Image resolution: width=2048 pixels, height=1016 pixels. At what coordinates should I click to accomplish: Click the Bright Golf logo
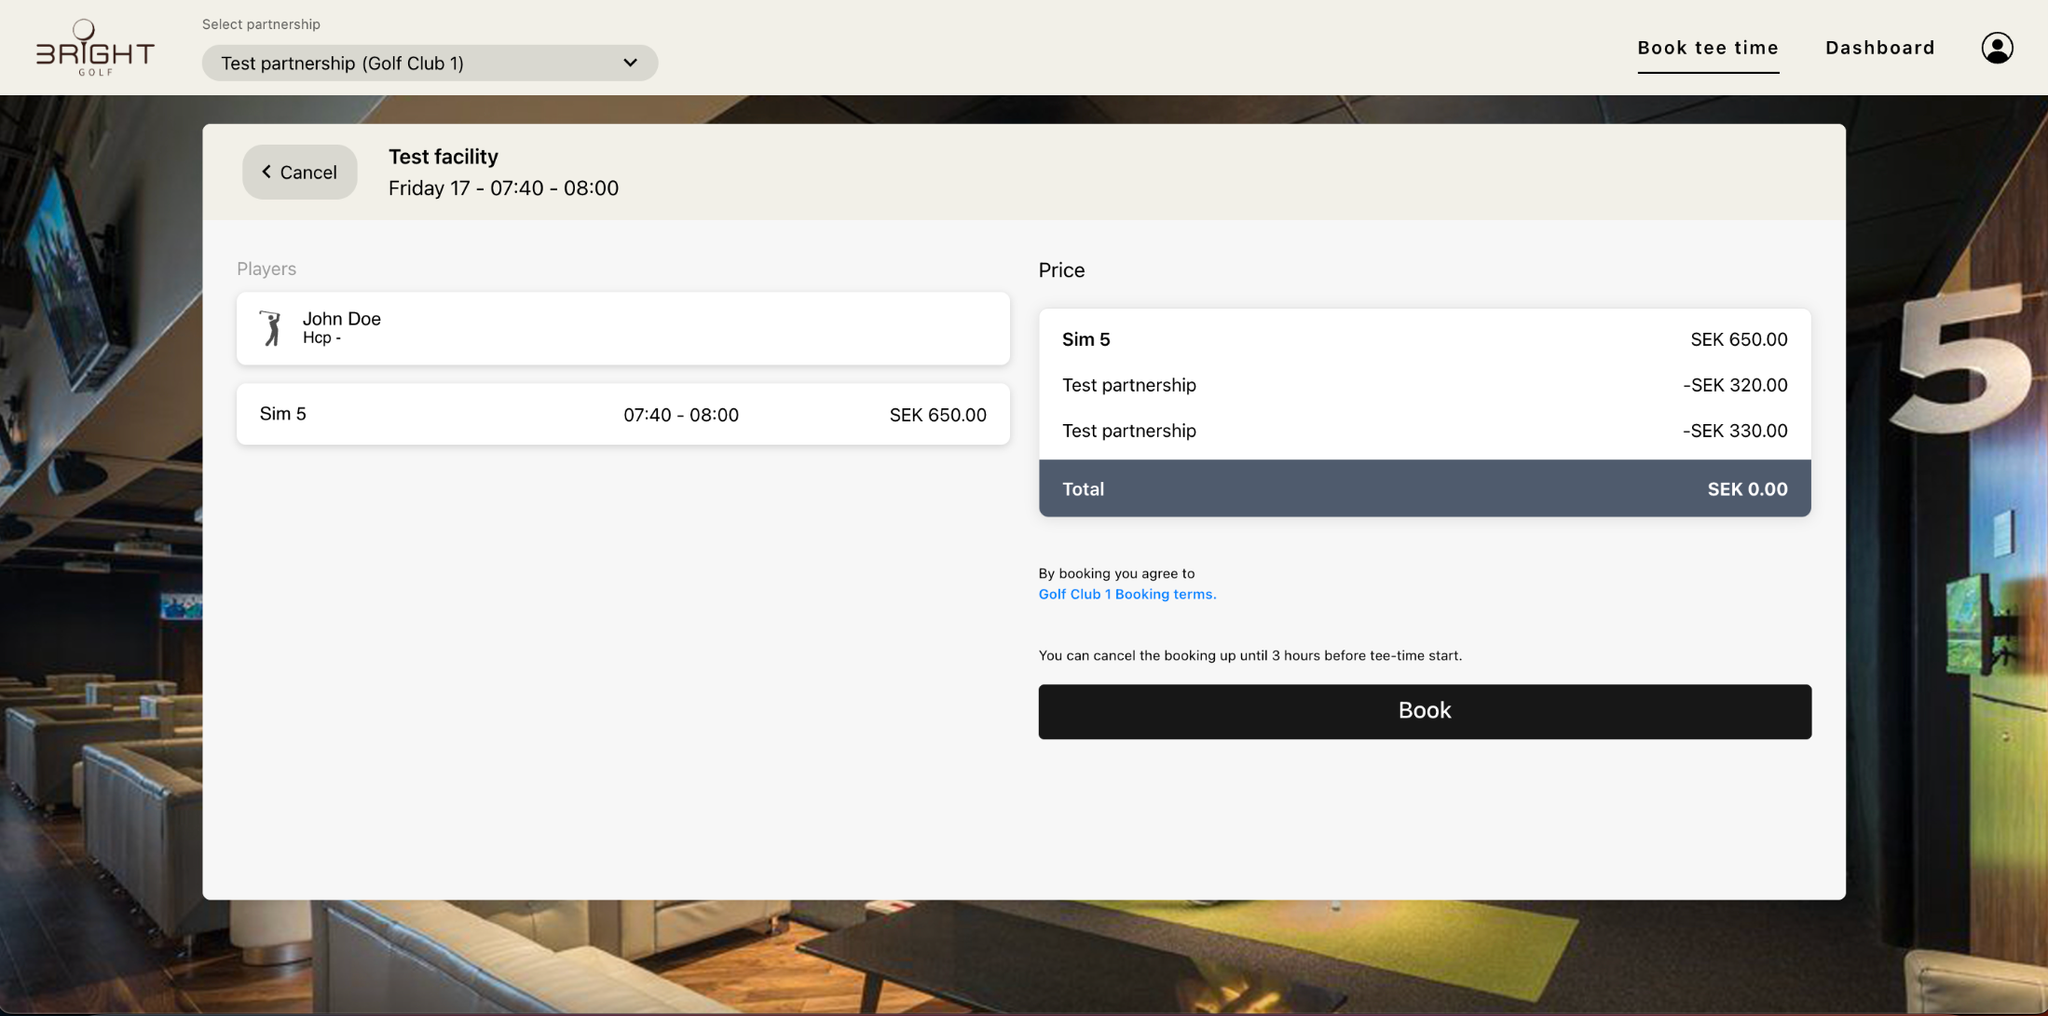(95, 48)
